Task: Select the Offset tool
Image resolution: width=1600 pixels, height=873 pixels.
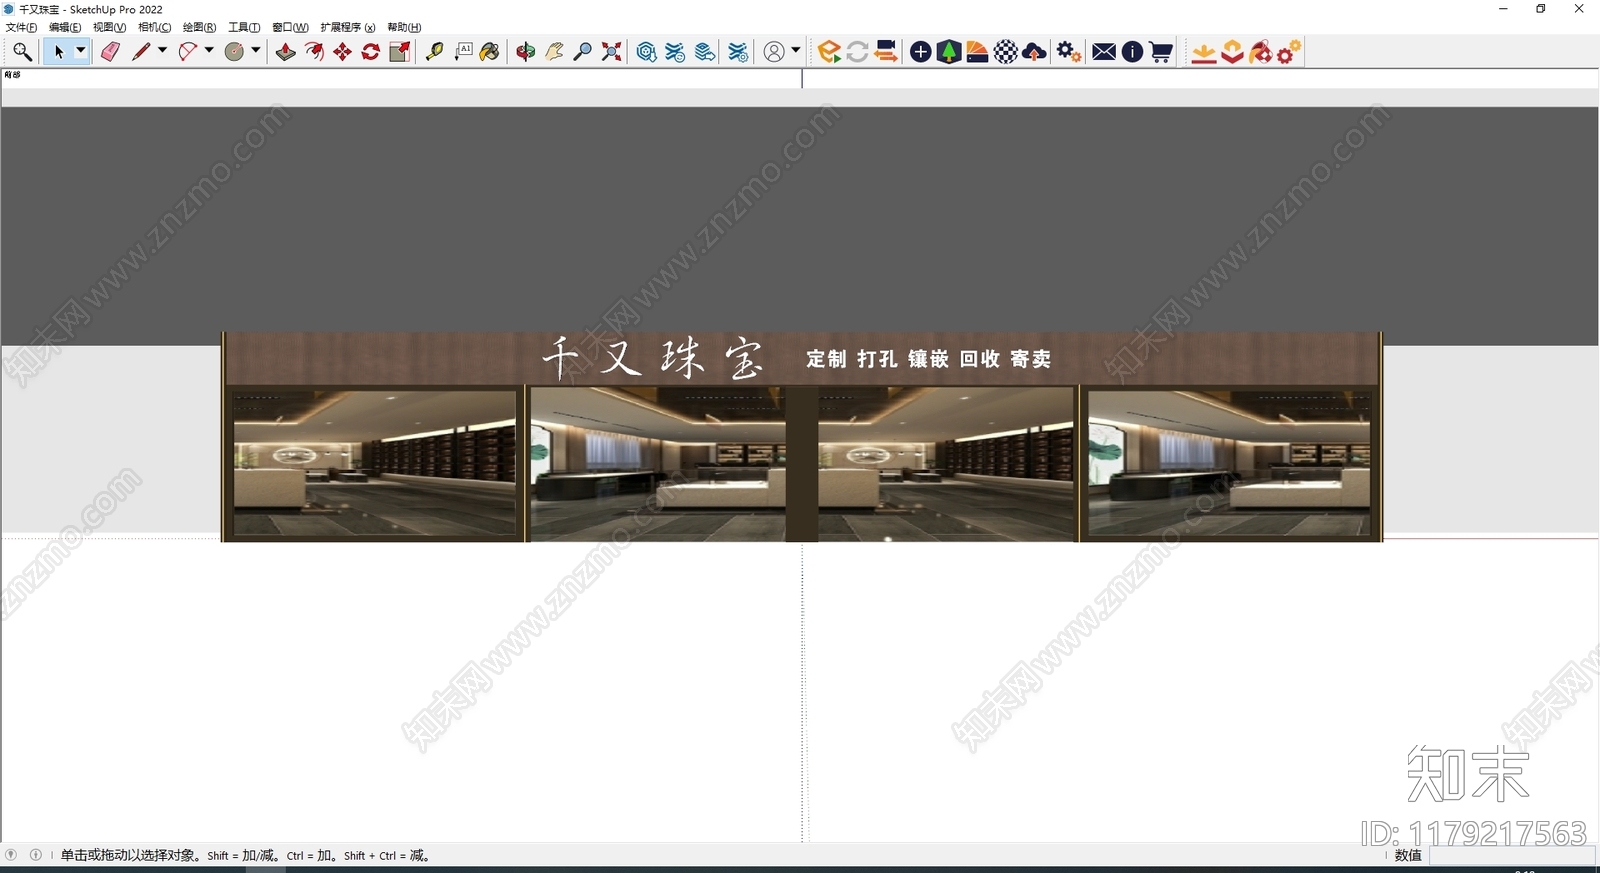Action: click(x=314, y=52)
